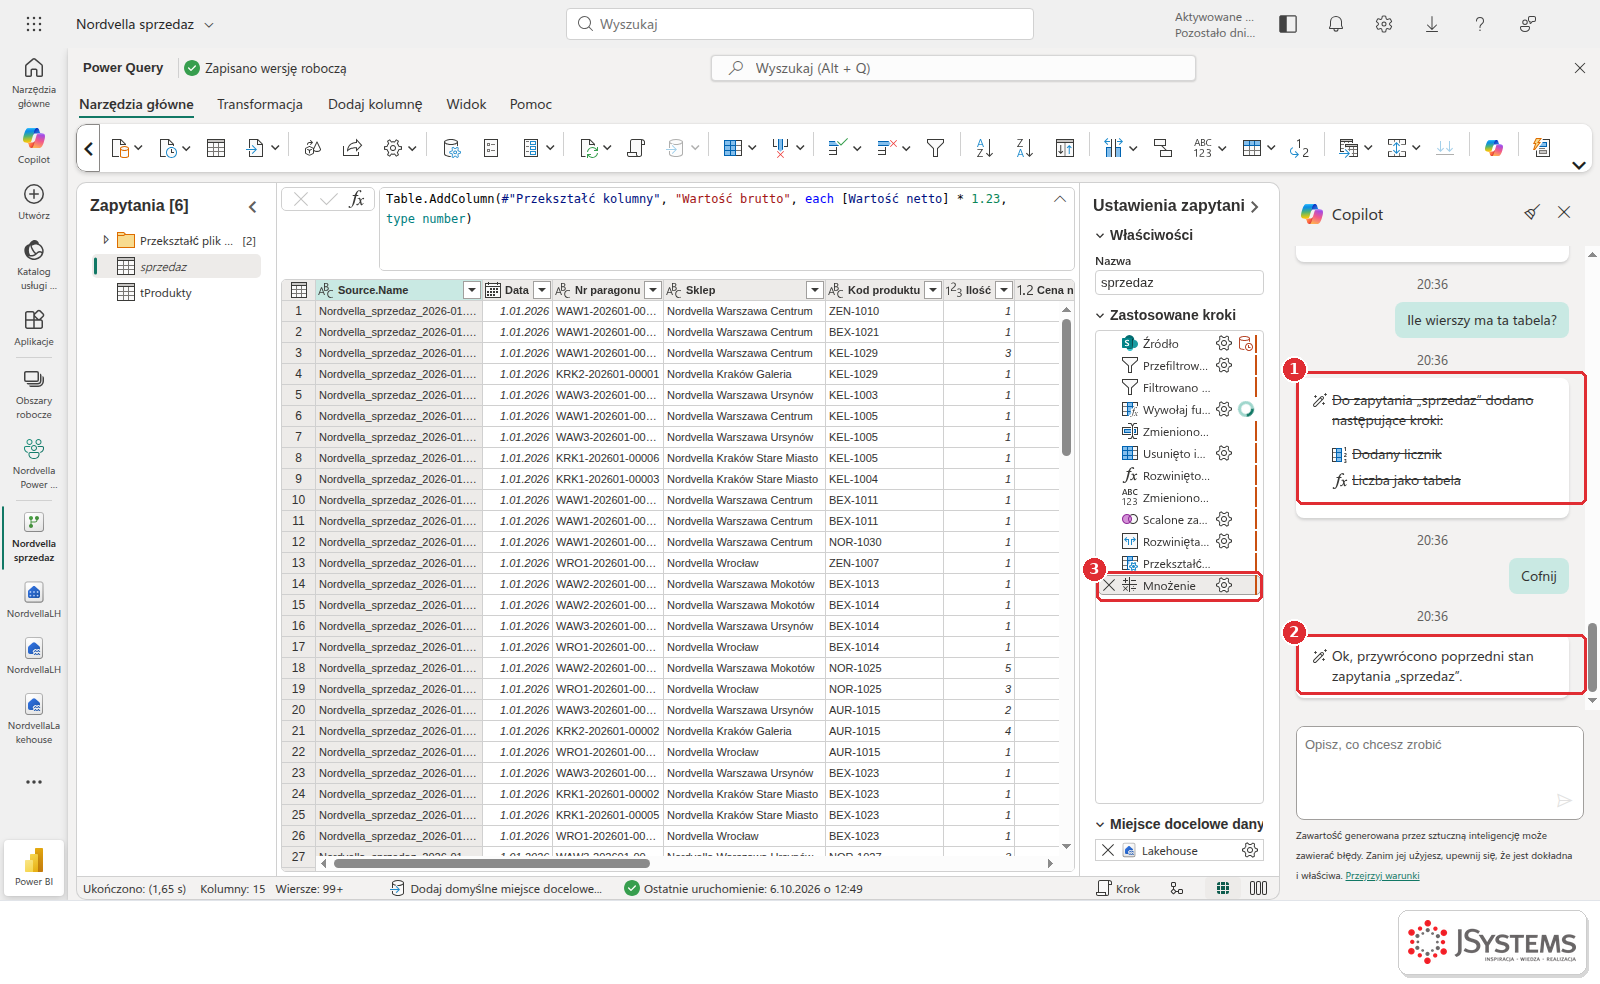
Task: Click the data grid horizontal scrollbar
Action: click(x=491, y=863)
